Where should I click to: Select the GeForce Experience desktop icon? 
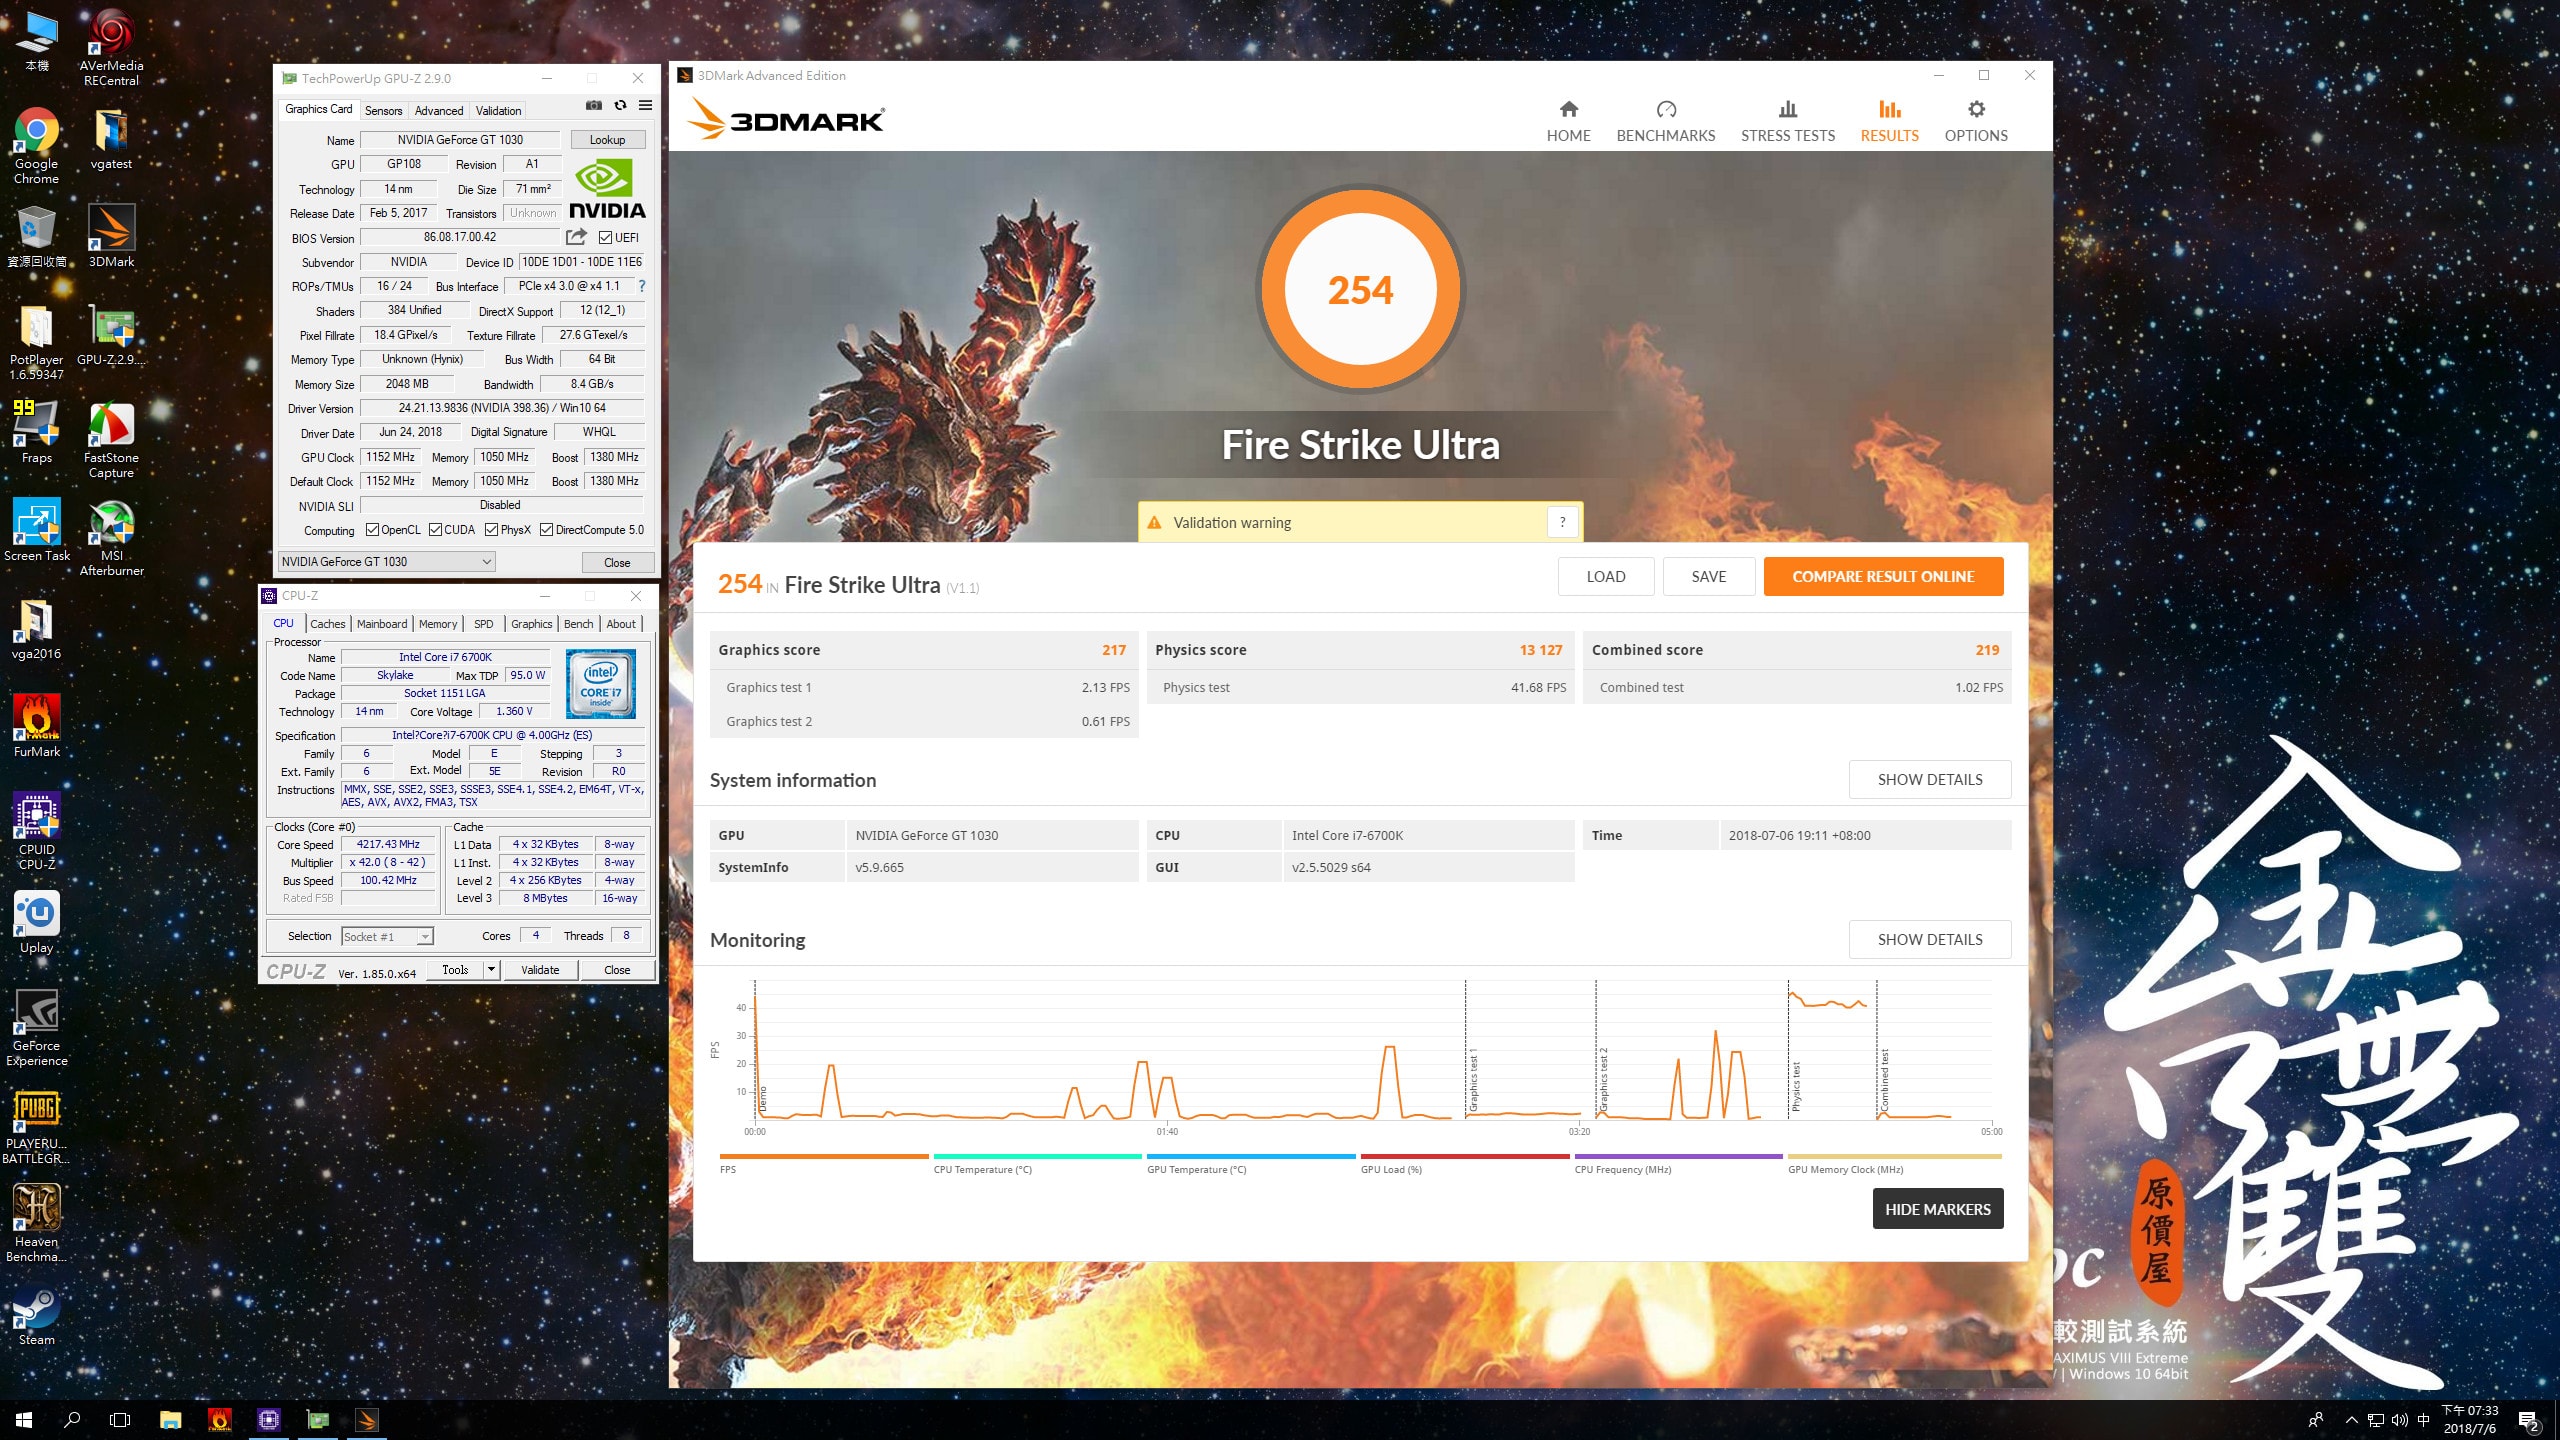tap(37, 1028)
